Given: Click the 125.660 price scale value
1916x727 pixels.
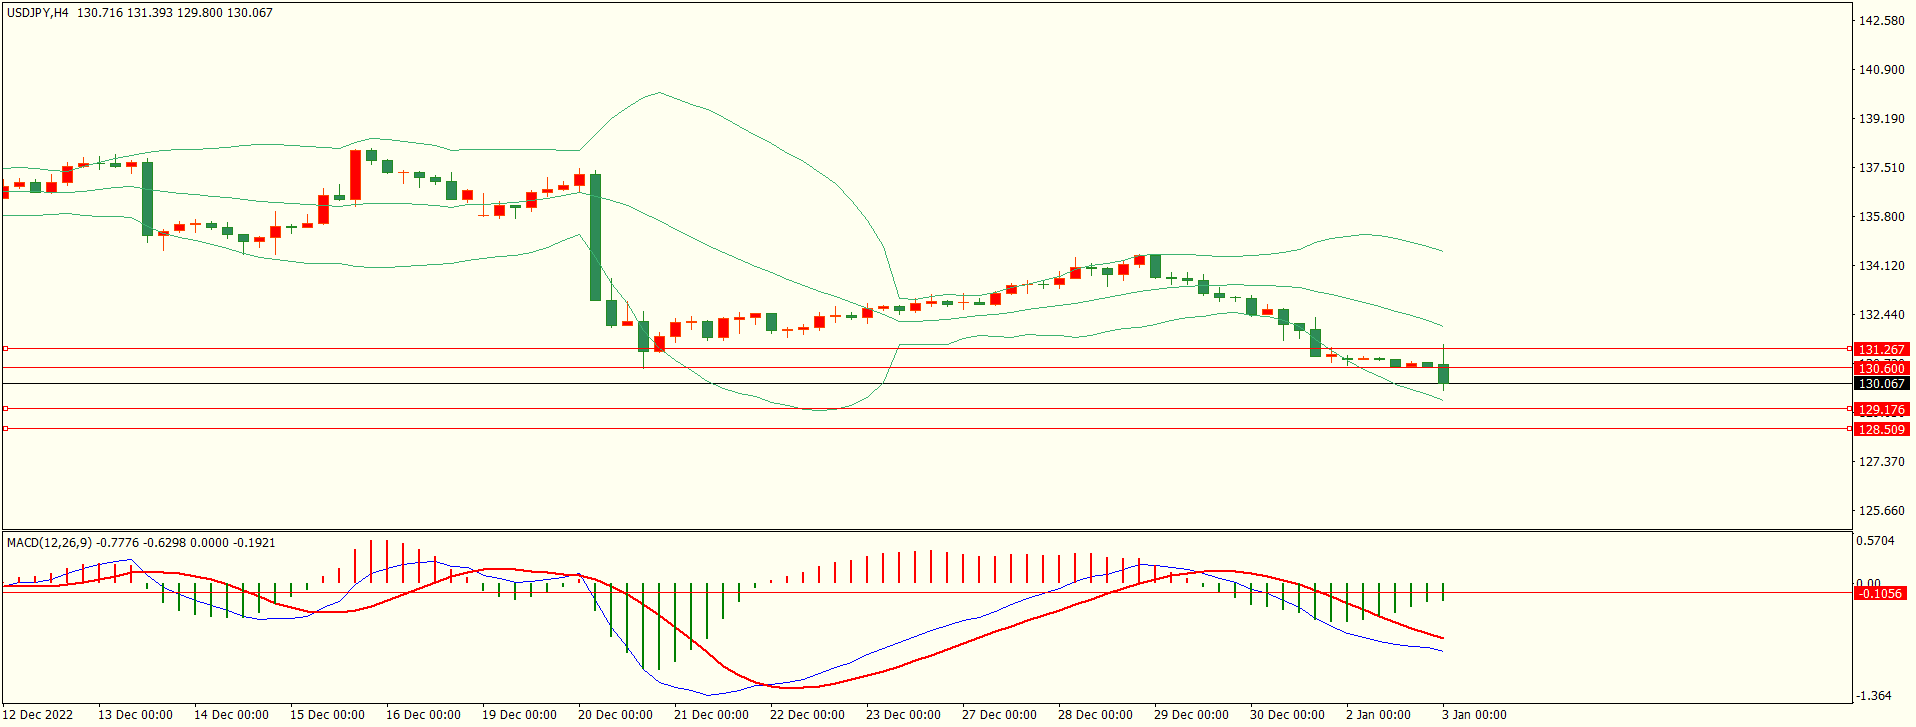Looking at the screenshot, I should click(1880, 510).
